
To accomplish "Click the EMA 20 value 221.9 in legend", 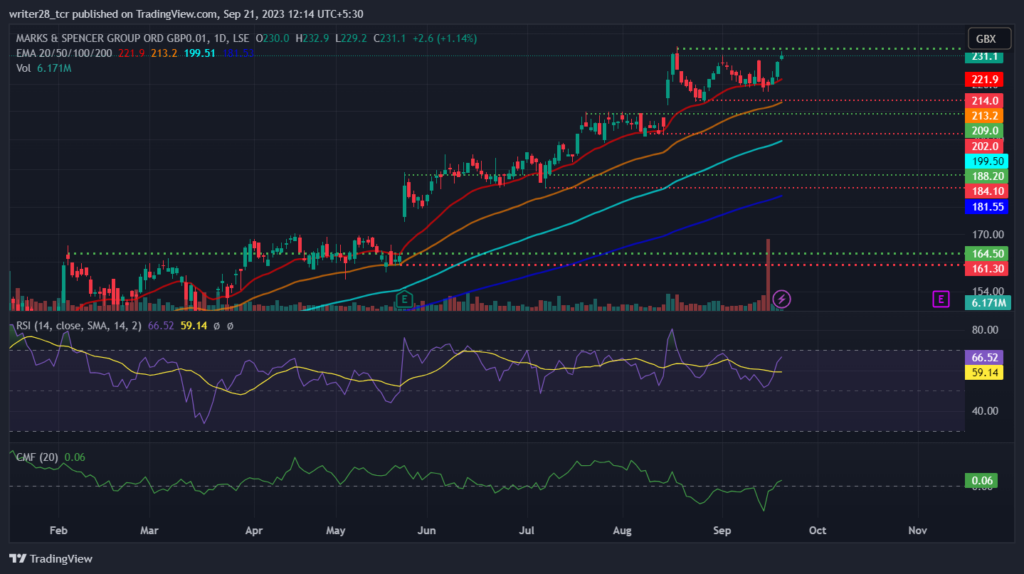I will [131, 53].
